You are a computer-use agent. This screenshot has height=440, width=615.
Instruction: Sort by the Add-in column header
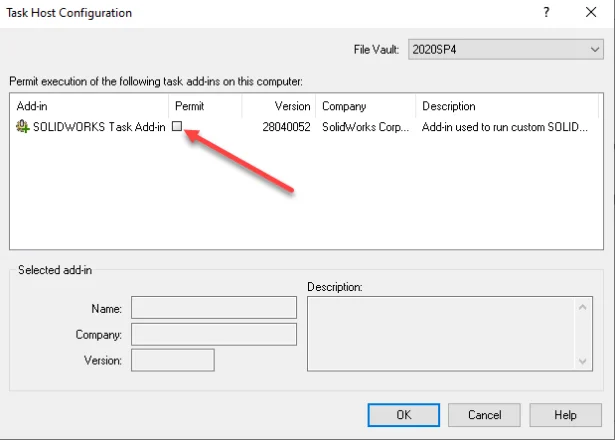[89, 106]
